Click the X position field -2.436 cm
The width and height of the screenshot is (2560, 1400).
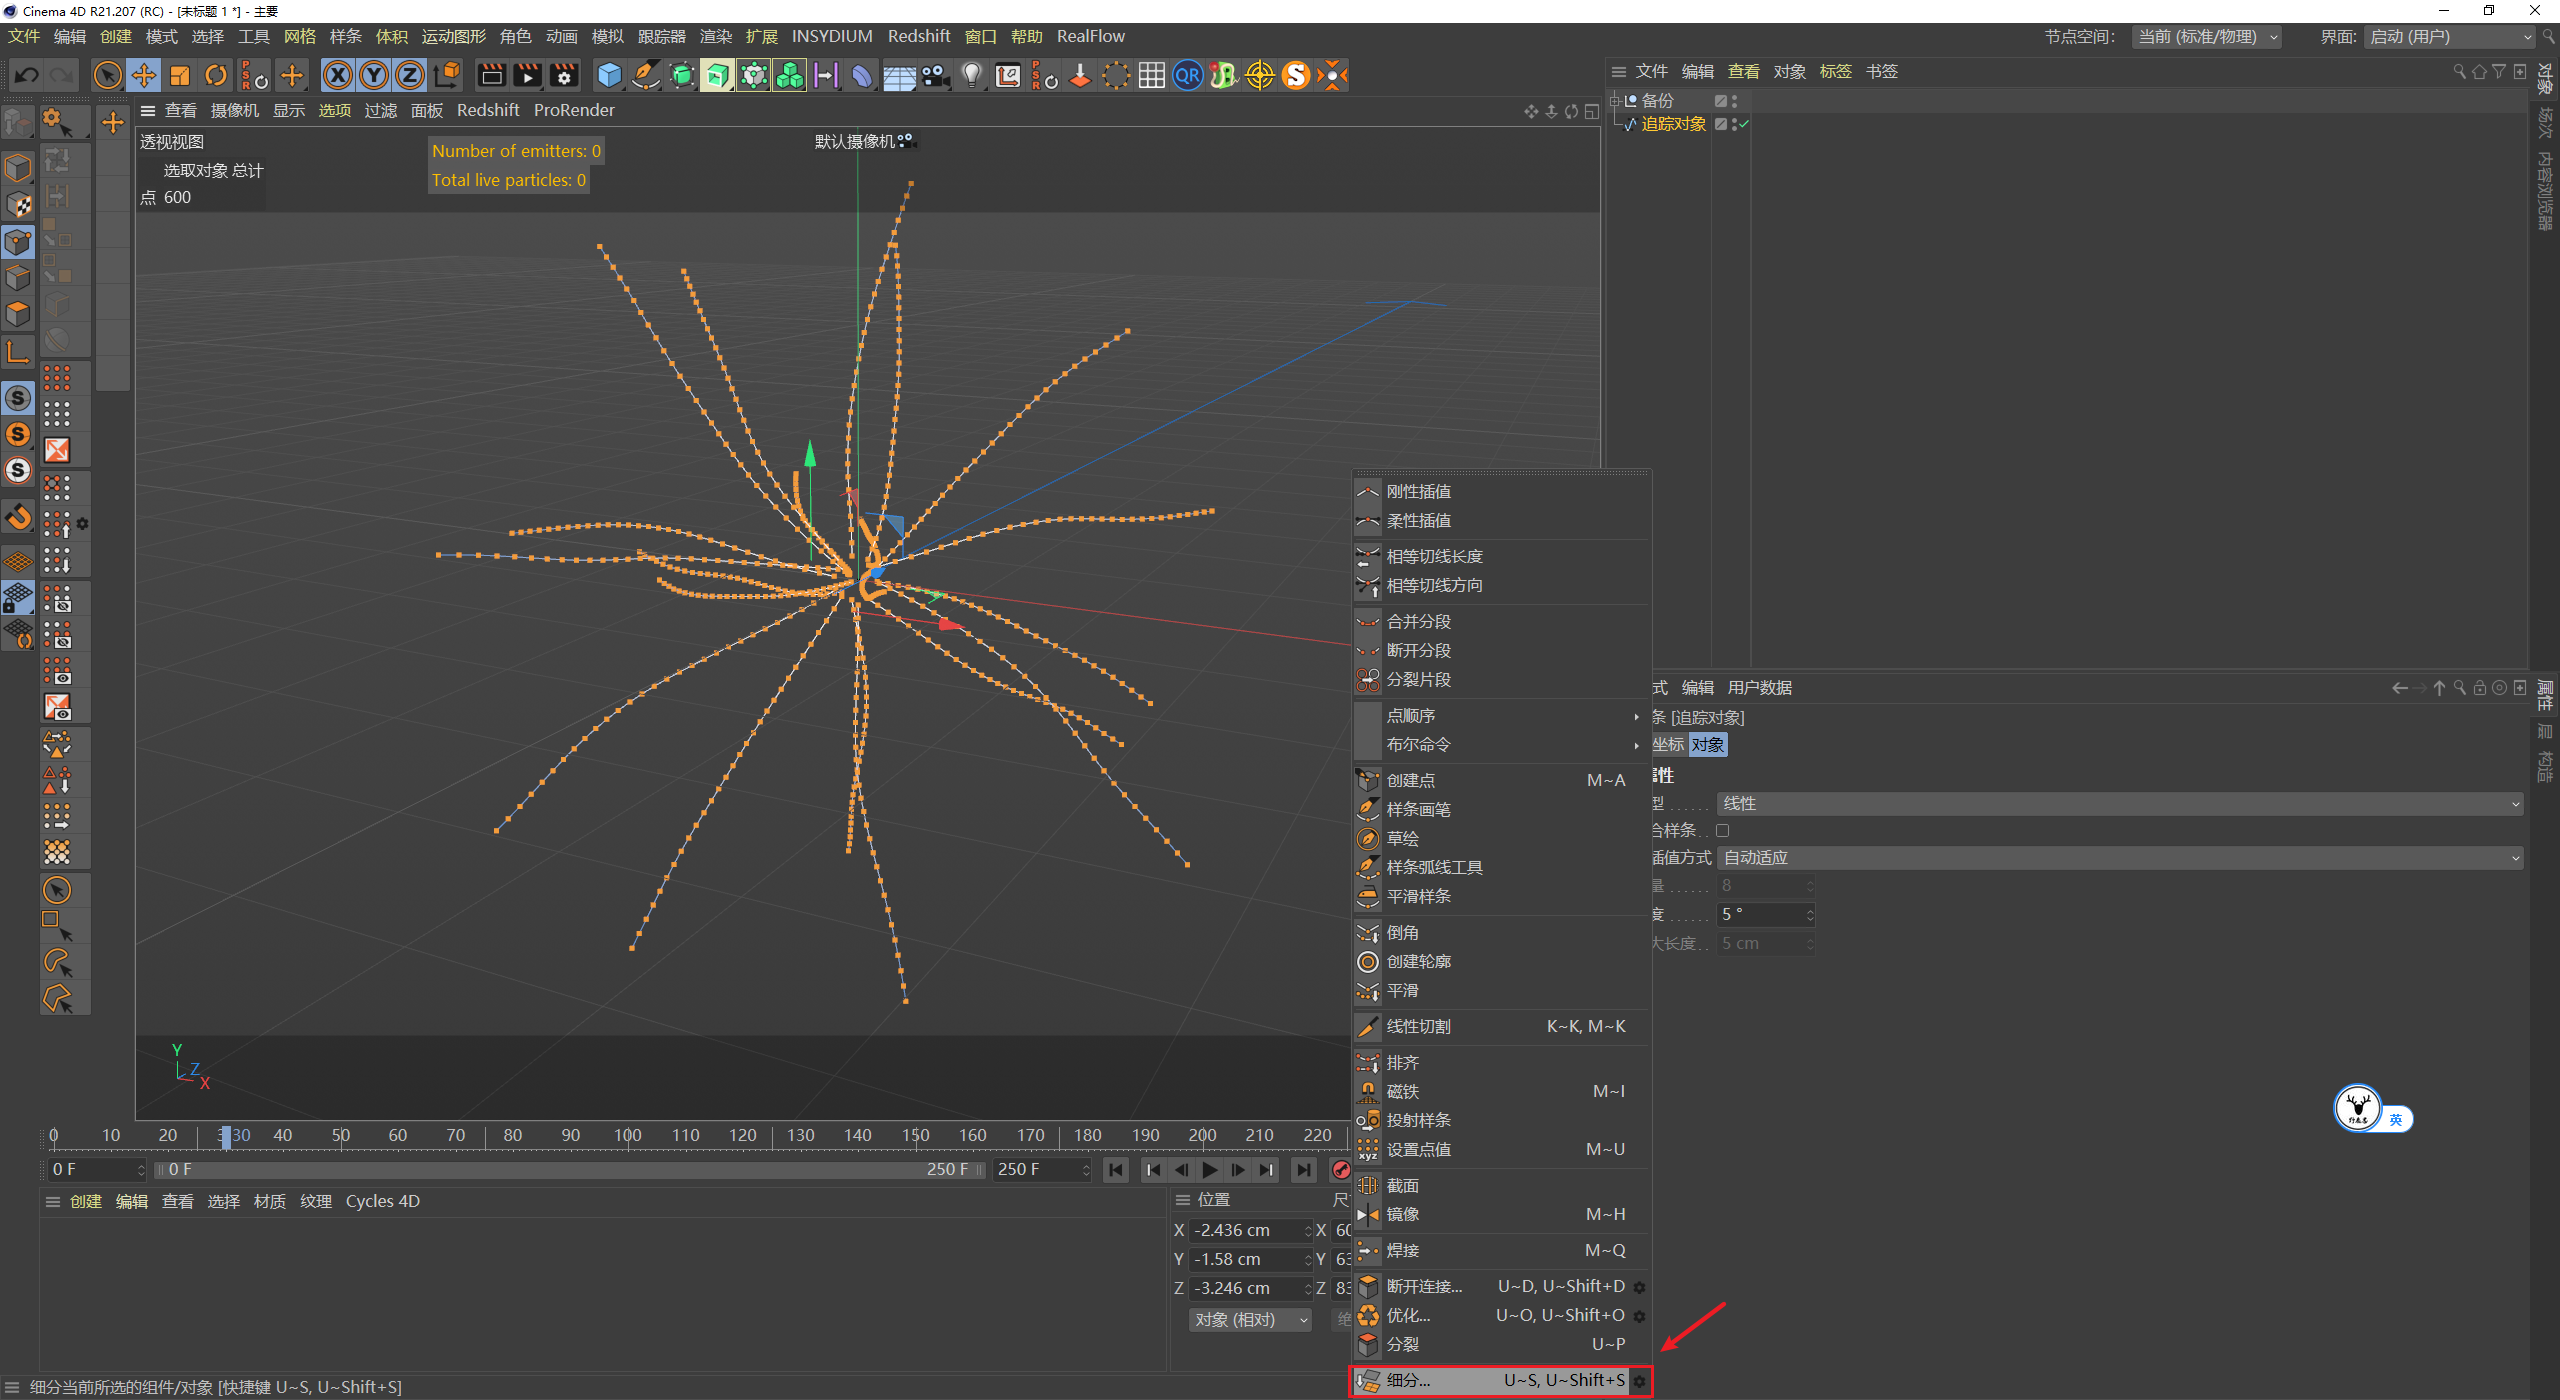(1250, 1231)
